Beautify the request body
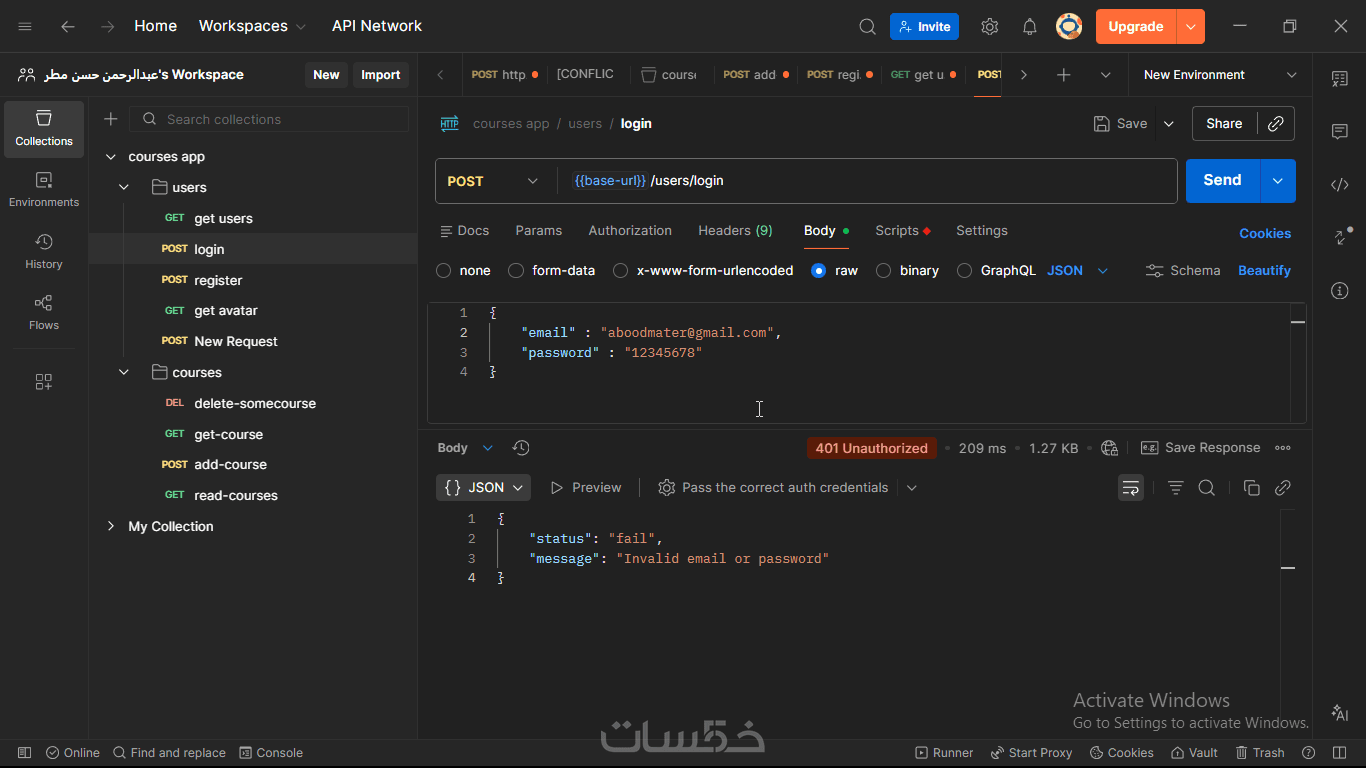The width and height of the screenshot is (1366, 768). pos(1264,271)
